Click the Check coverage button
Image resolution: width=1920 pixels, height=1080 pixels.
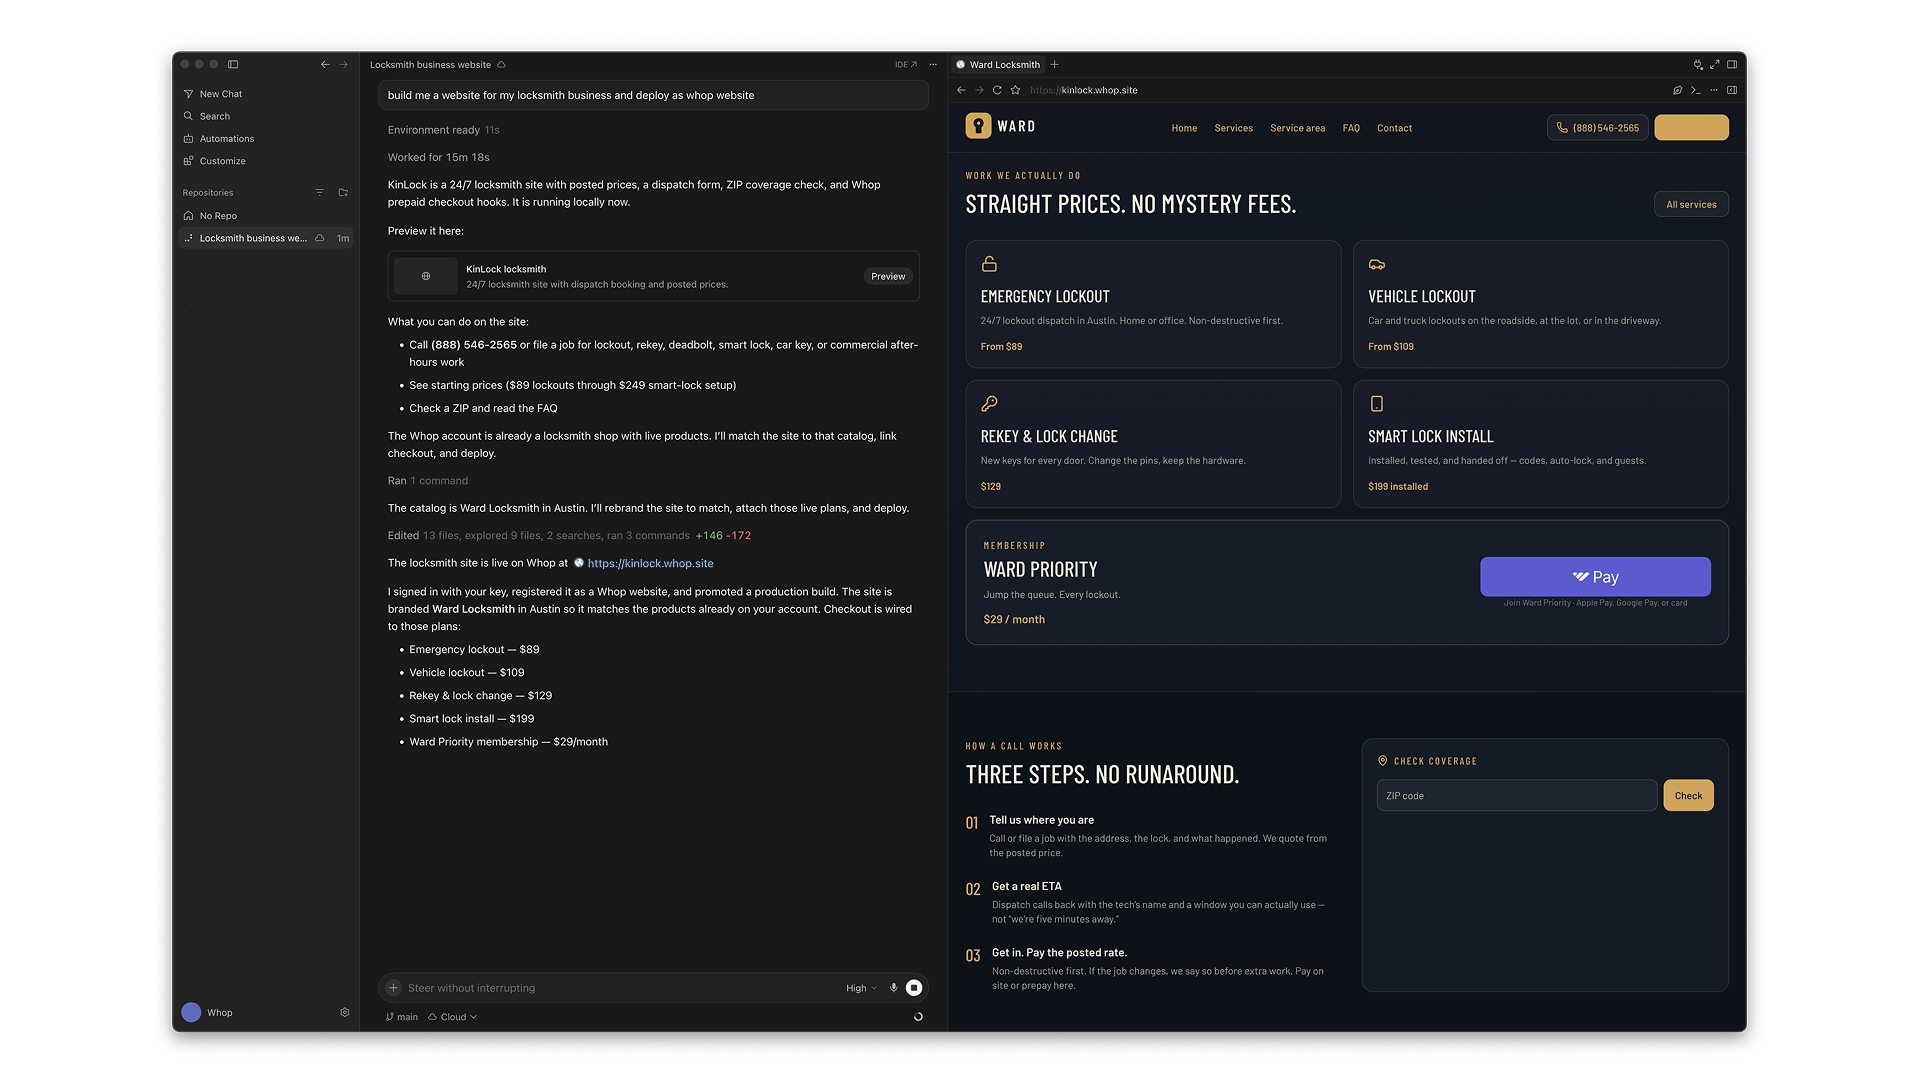1689,796
